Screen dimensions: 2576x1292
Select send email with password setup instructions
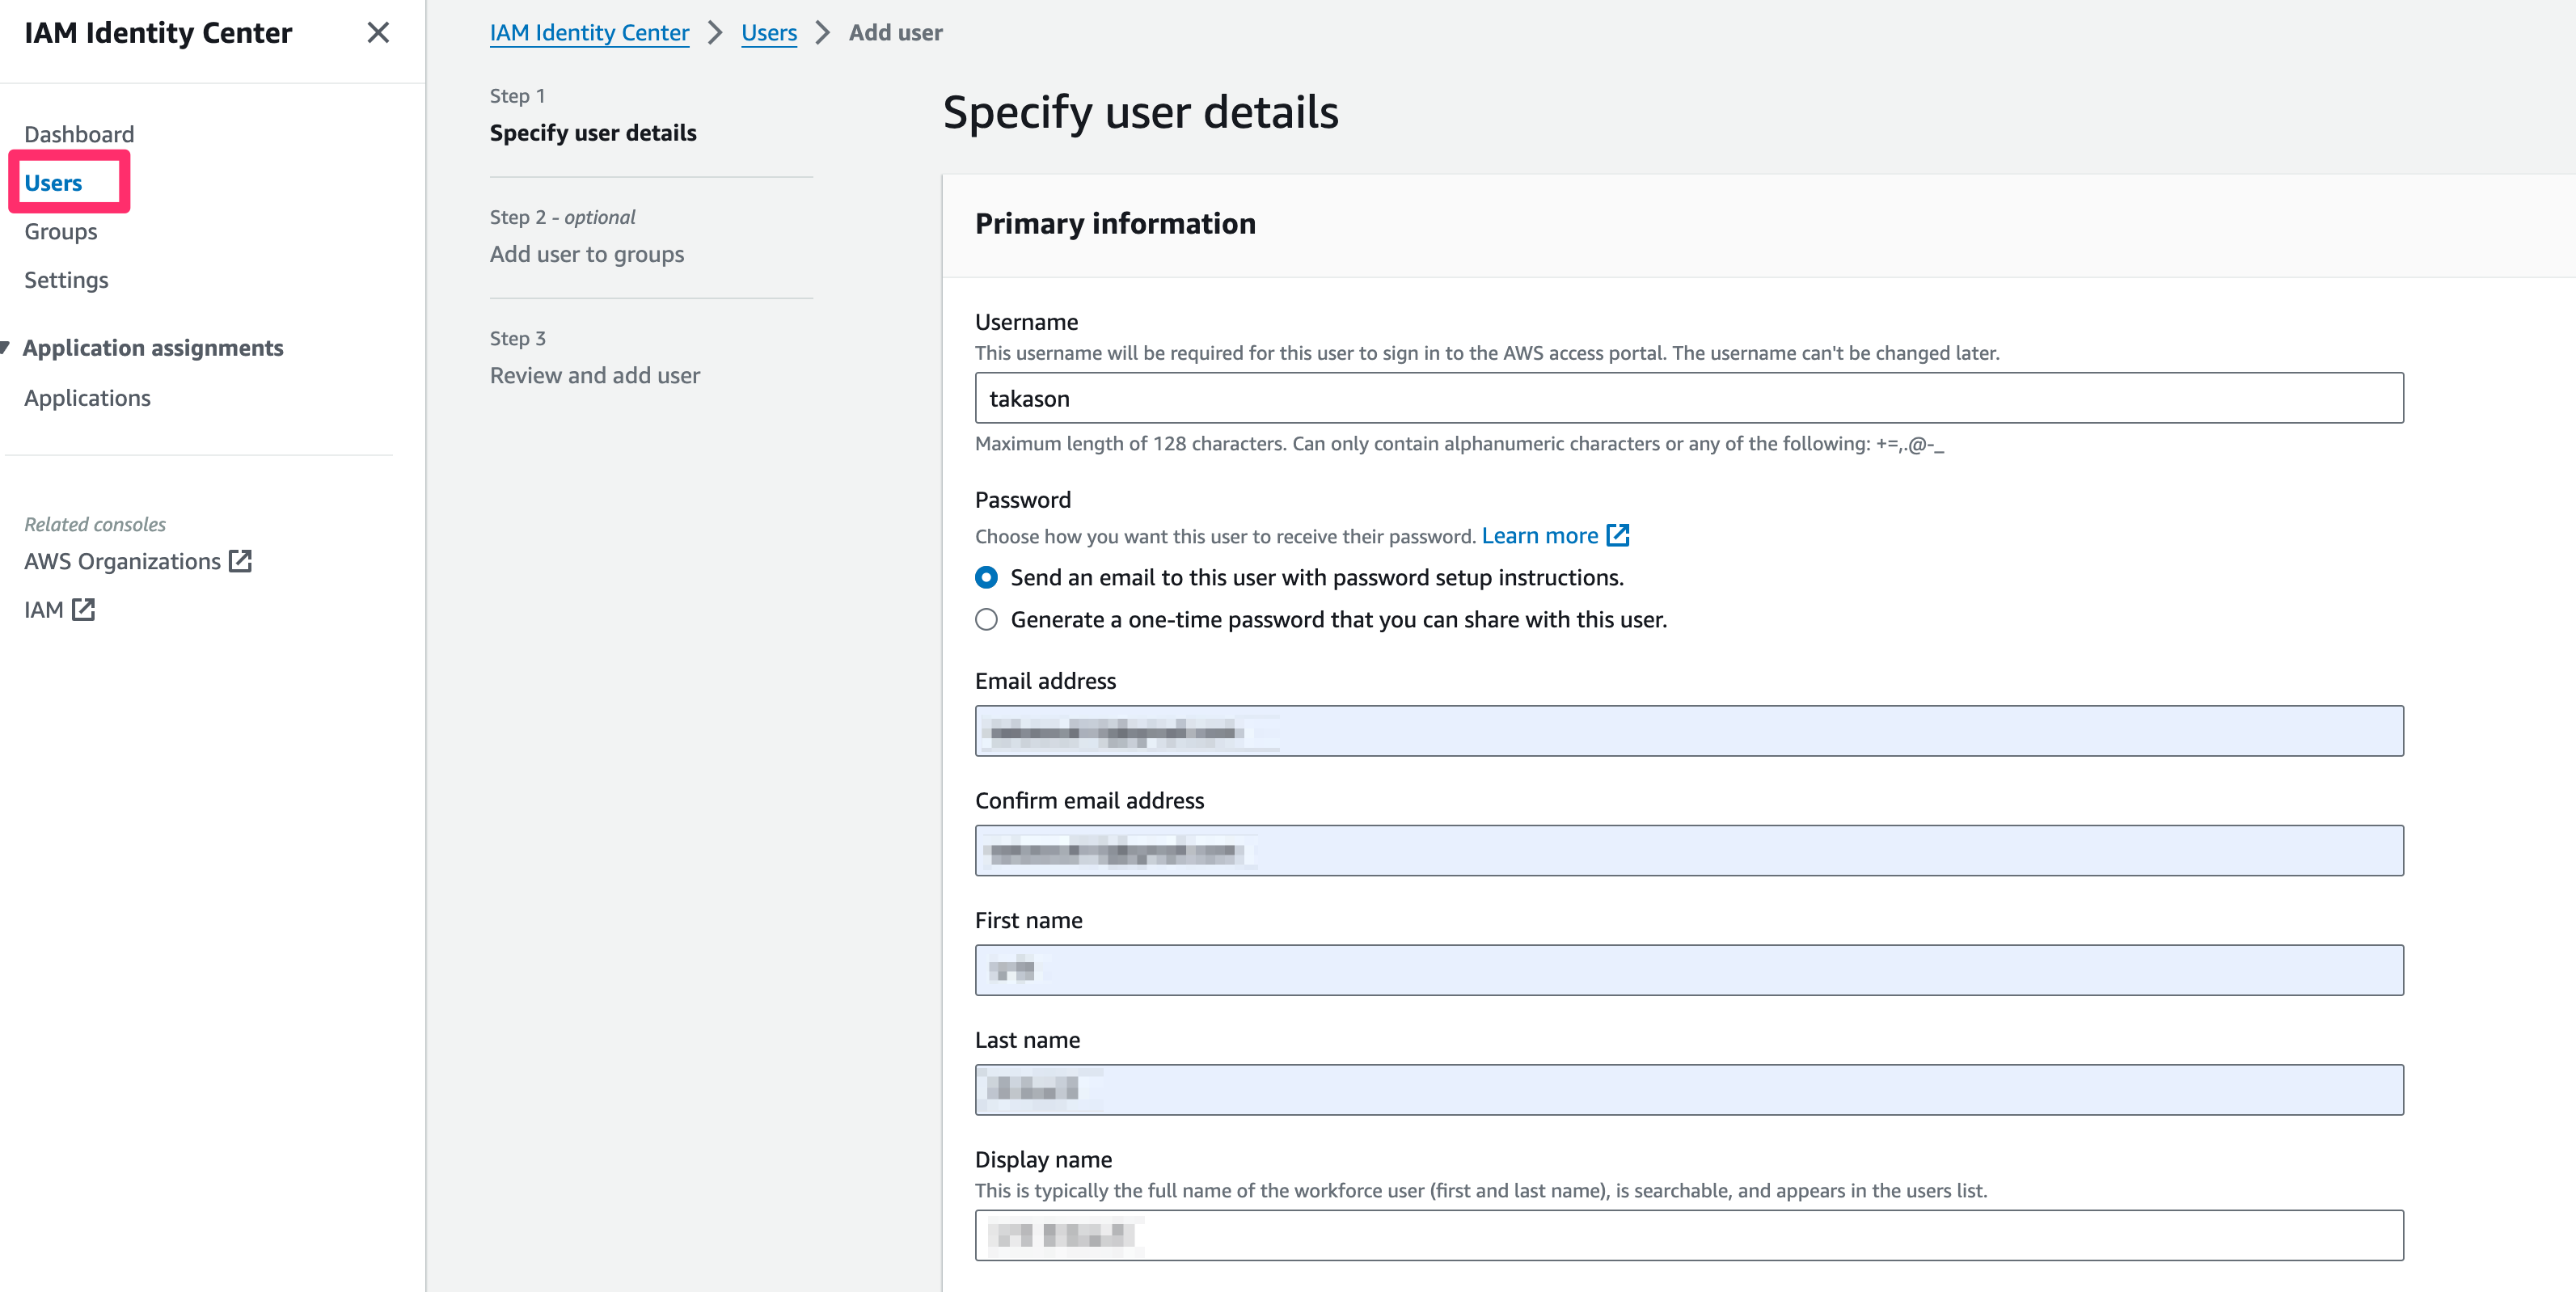tap(986, 577)
